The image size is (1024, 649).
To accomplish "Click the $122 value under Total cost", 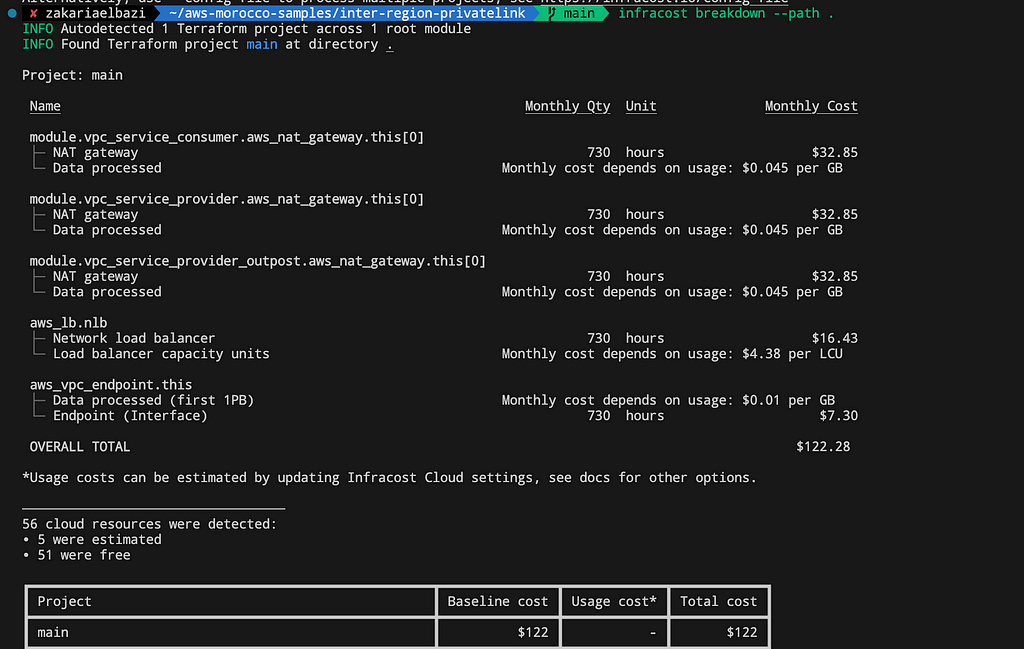I will [742, 633].
